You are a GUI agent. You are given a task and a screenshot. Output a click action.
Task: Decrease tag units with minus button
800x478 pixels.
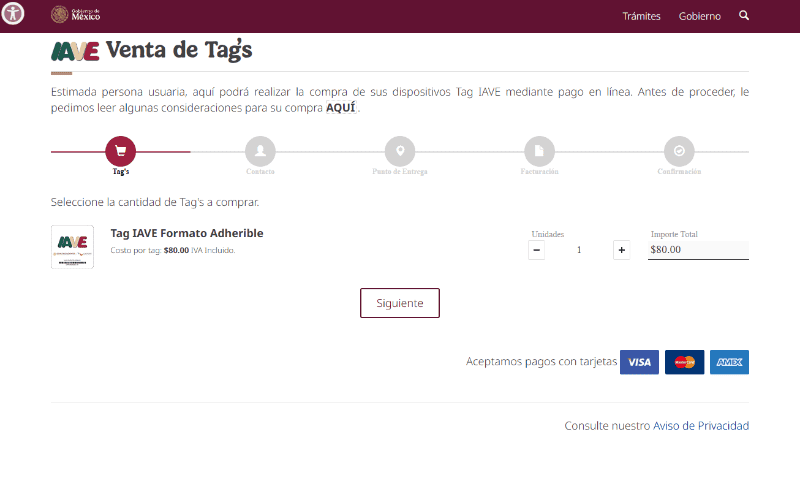(537, 250)
